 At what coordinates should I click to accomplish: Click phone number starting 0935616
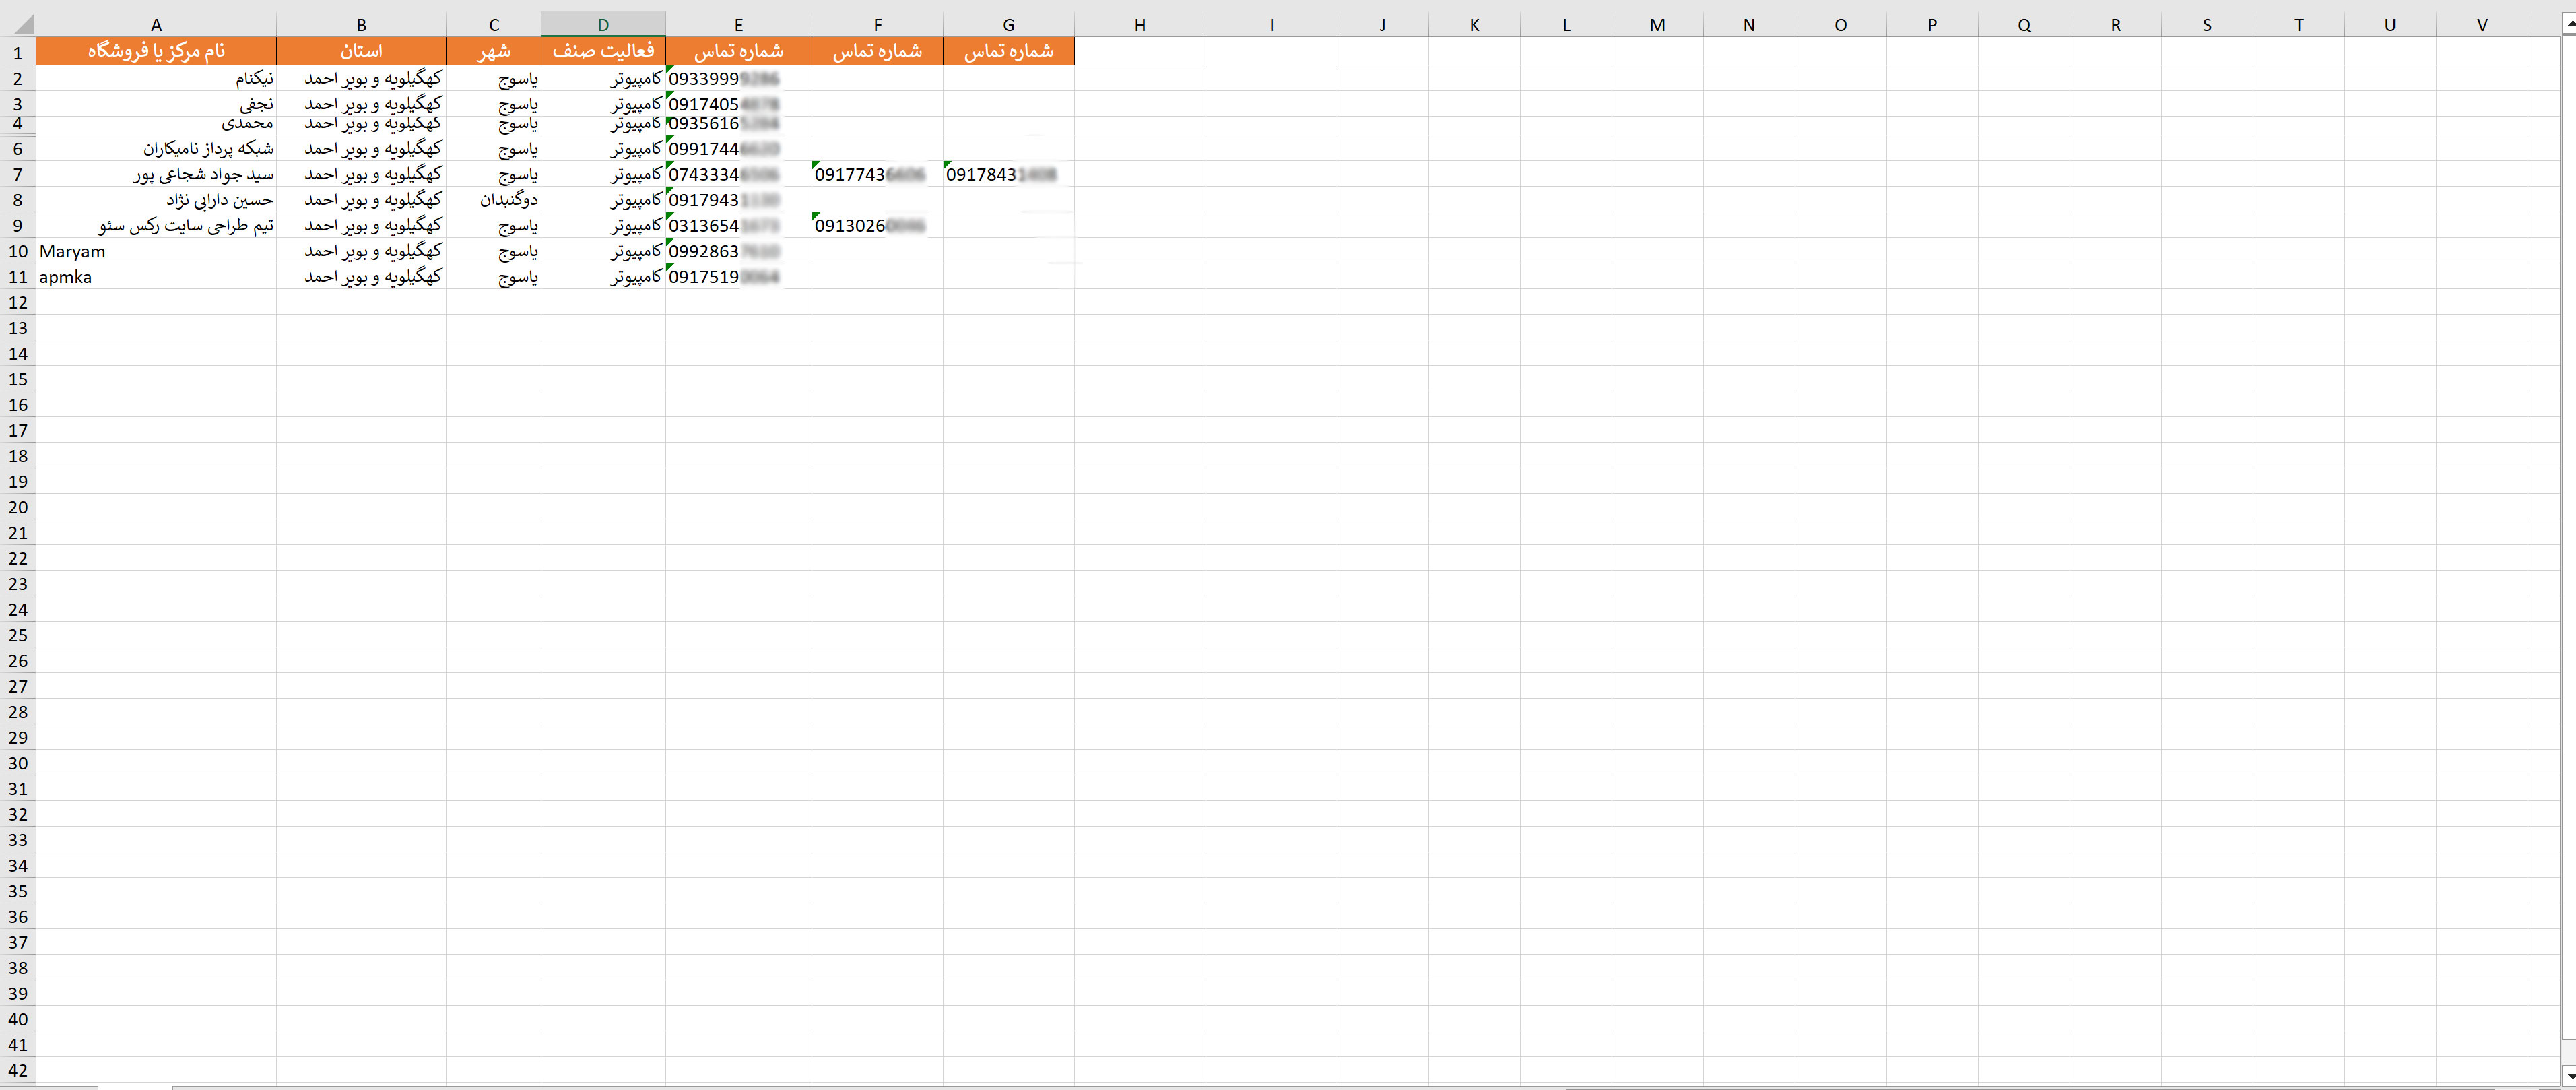(x=738, y=125)
